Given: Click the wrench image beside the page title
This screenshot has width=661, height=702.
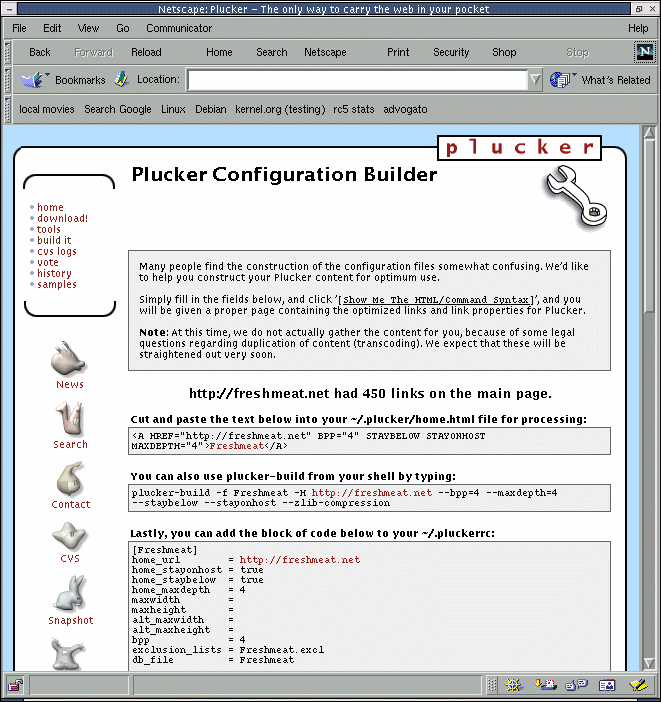Looking at the screenshot, I should pos(576,196).
